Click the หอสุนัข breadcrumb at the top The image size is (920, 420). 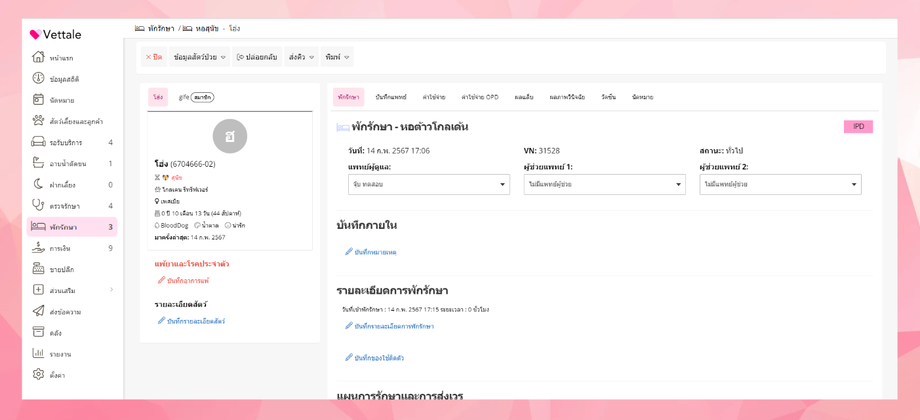tap(201, 28)
